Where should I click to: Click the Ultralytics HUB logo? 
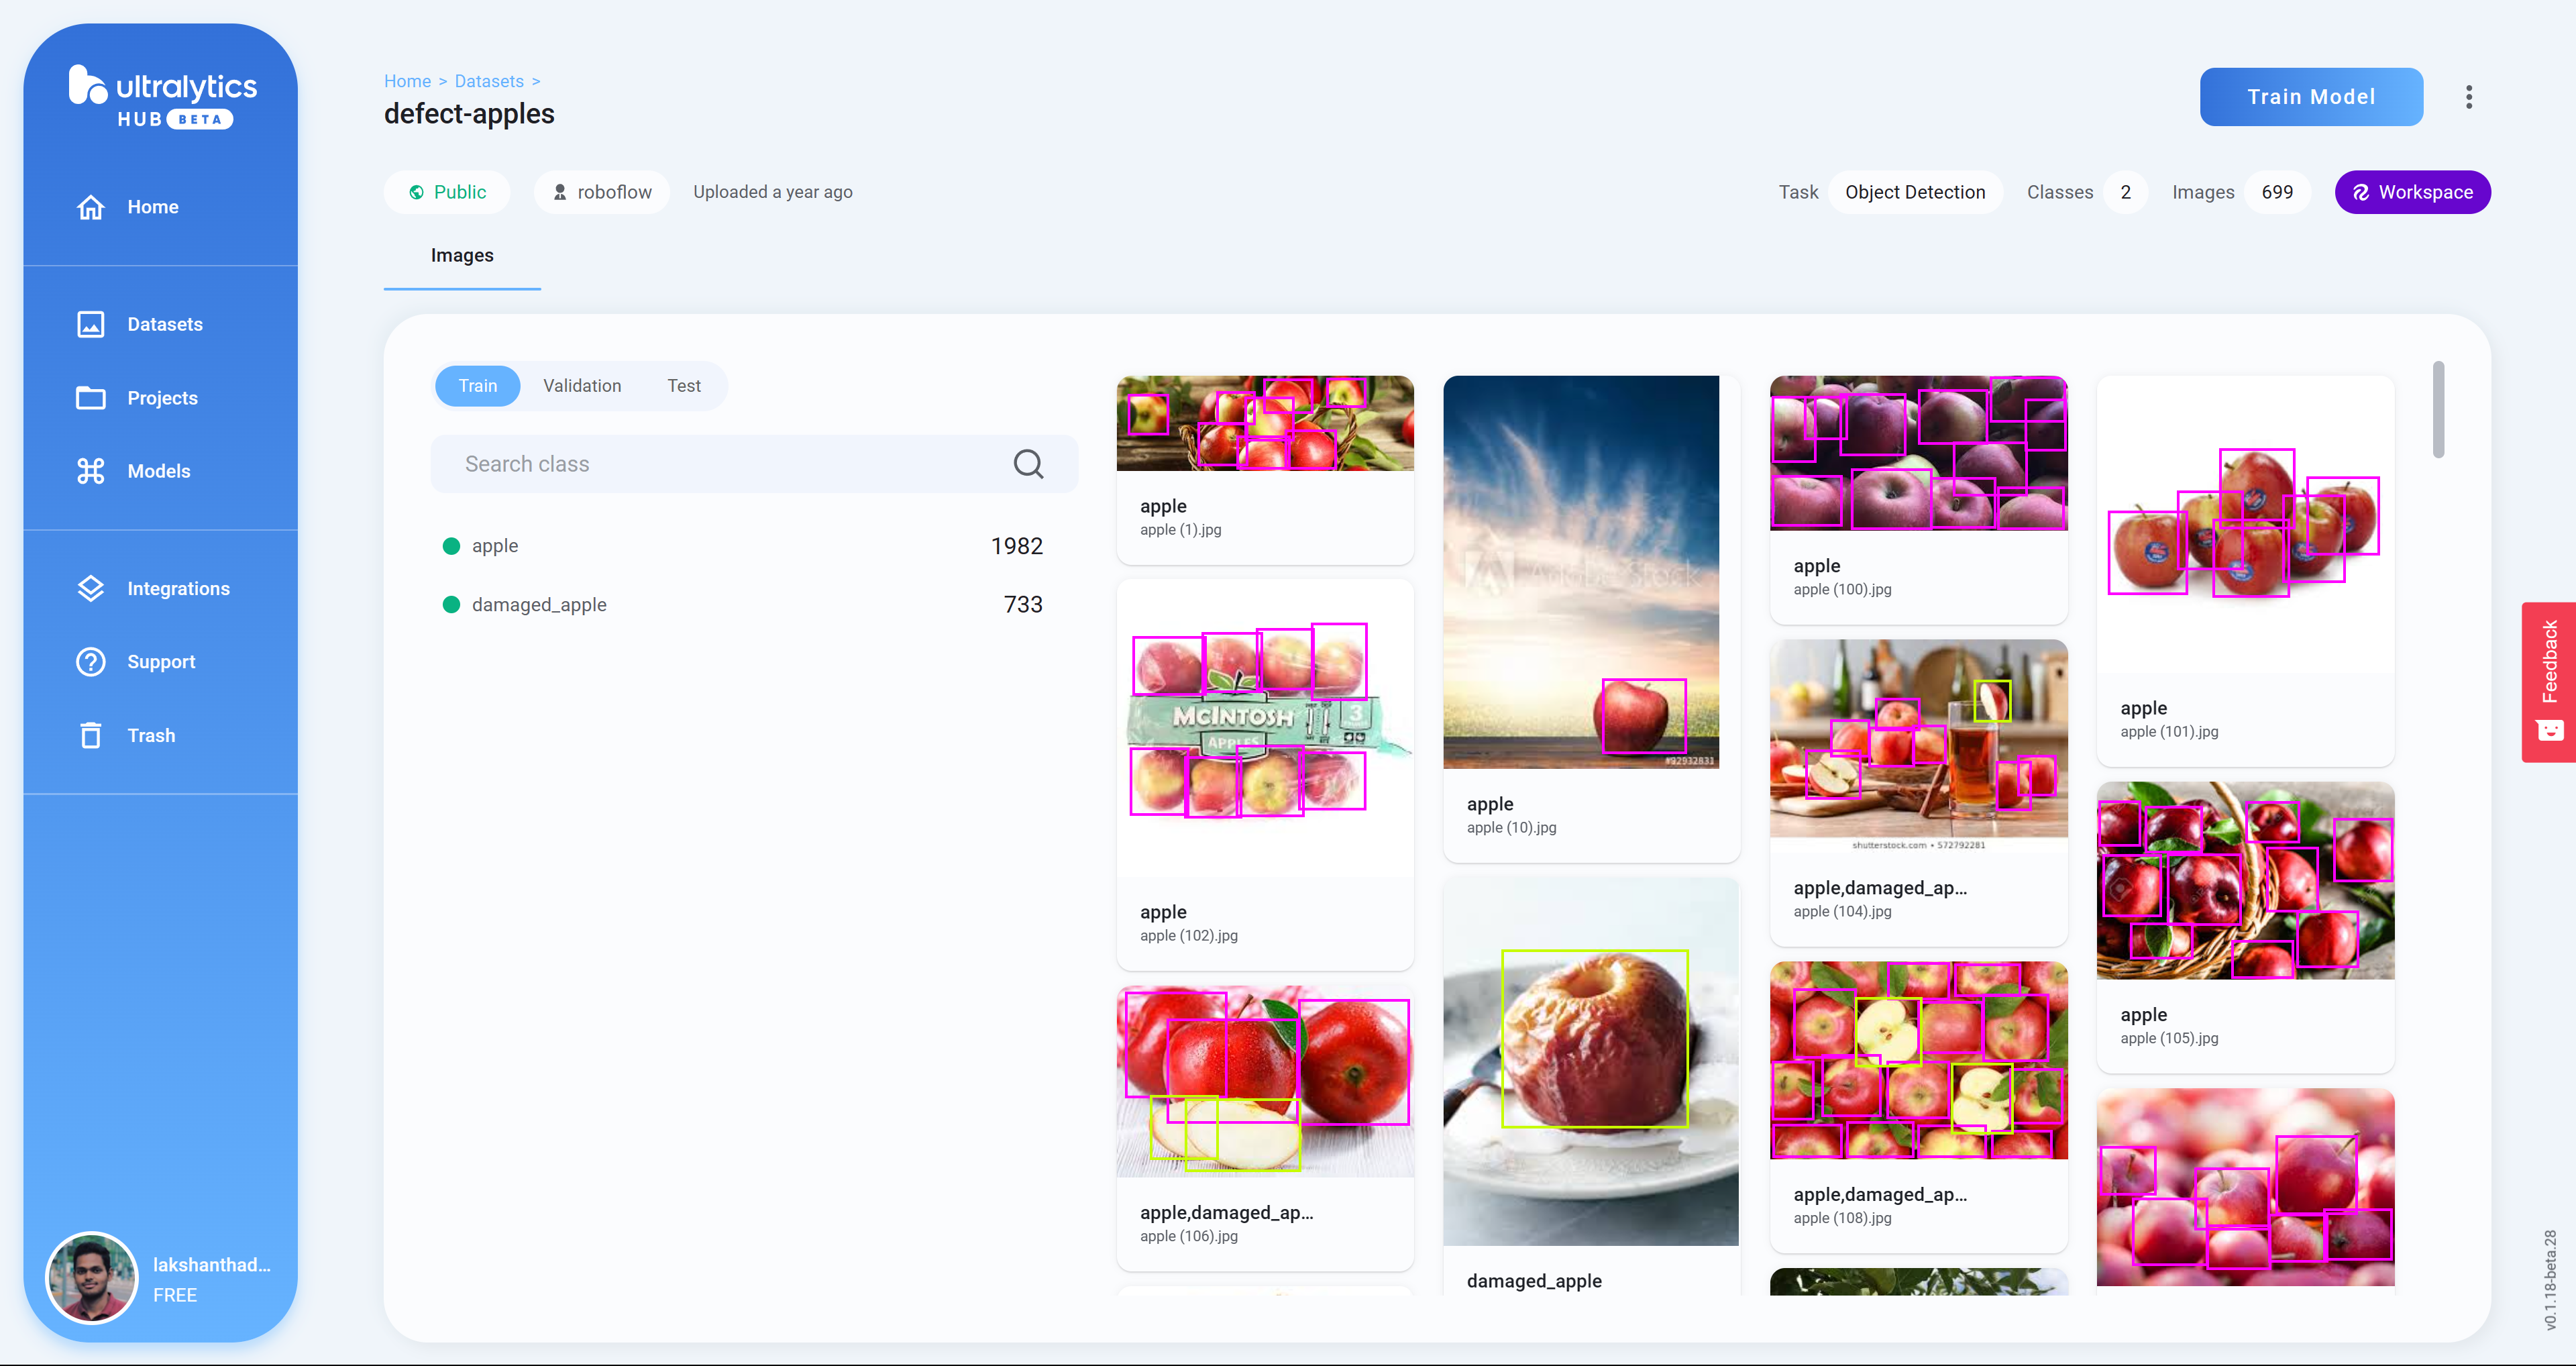(162, 97)
